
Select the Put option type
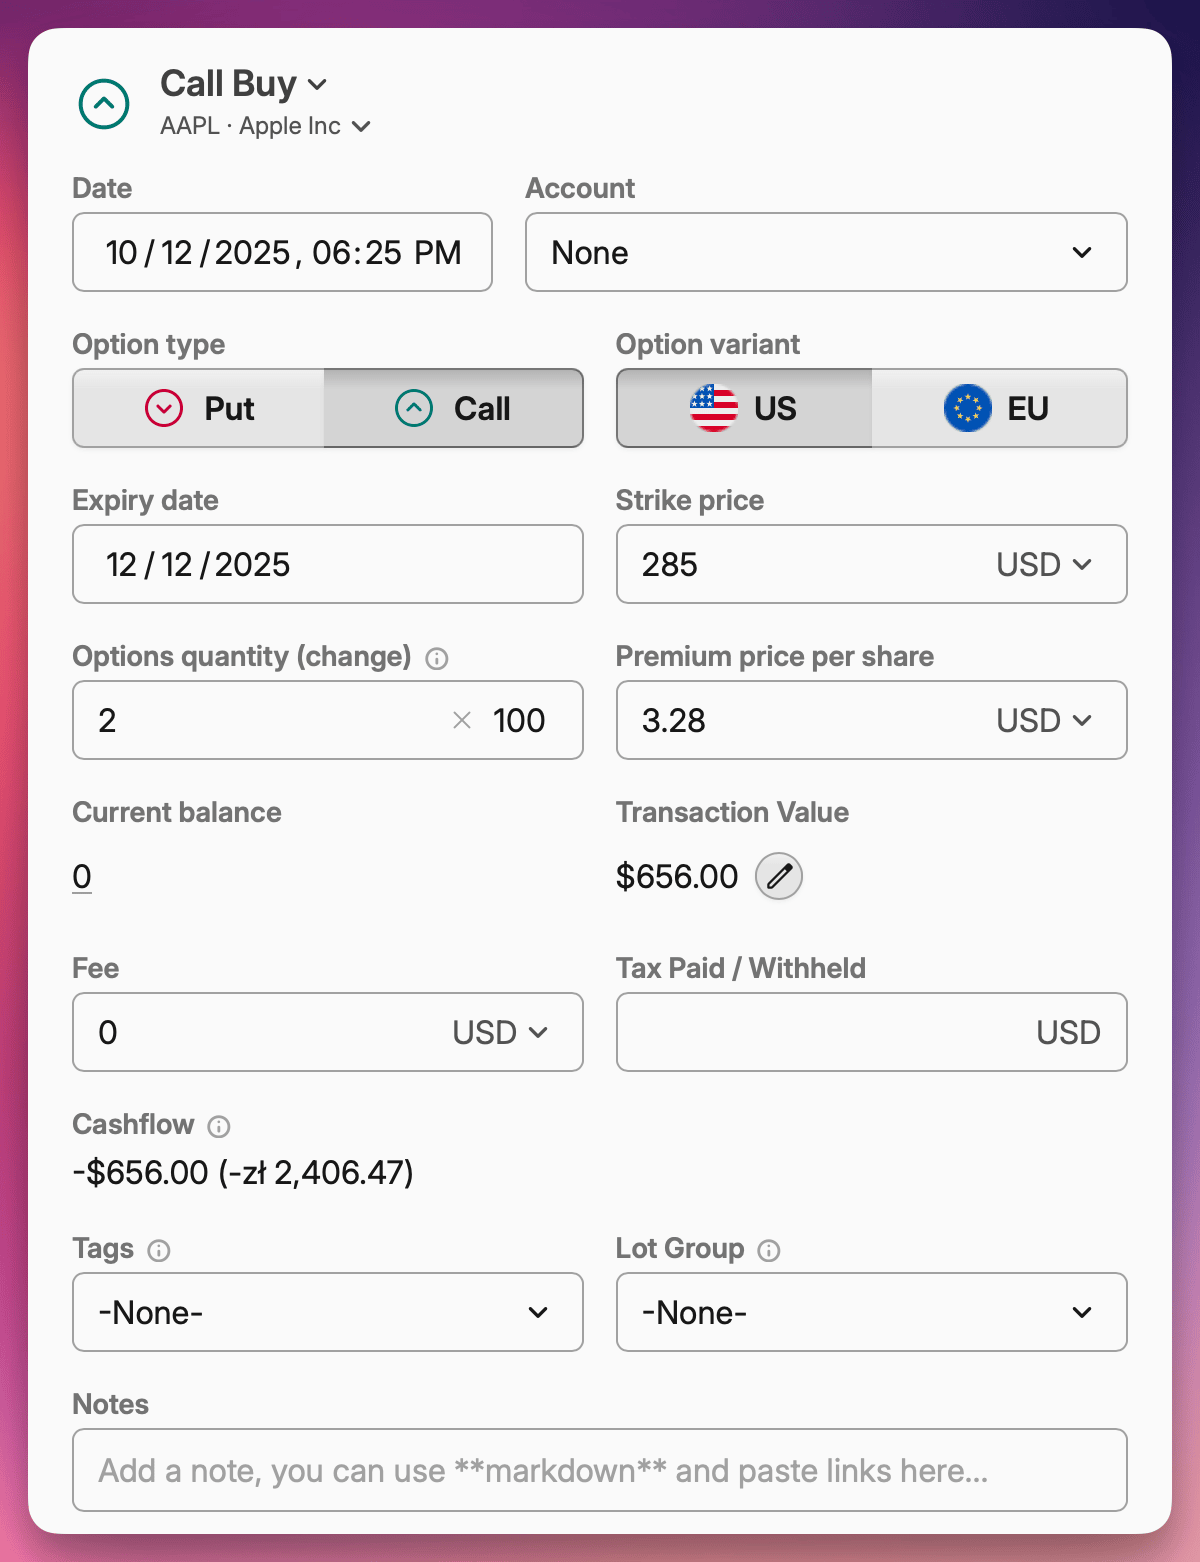198,408
